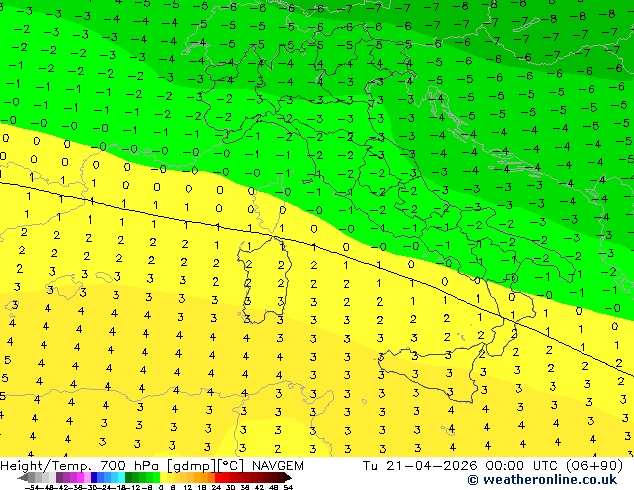This screenshot has width=634, height=490.
Task: Click the right dark-maroon arrow end of legend
Action: [289, 478]
